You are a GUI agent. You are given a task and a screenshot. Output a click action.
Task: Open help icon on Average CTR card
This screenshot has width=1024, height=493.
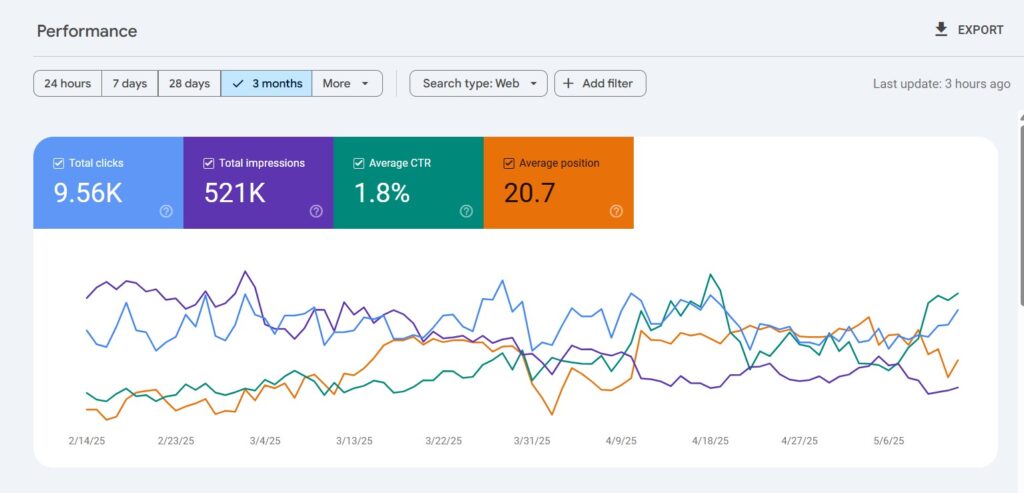(x=466, y=211)
